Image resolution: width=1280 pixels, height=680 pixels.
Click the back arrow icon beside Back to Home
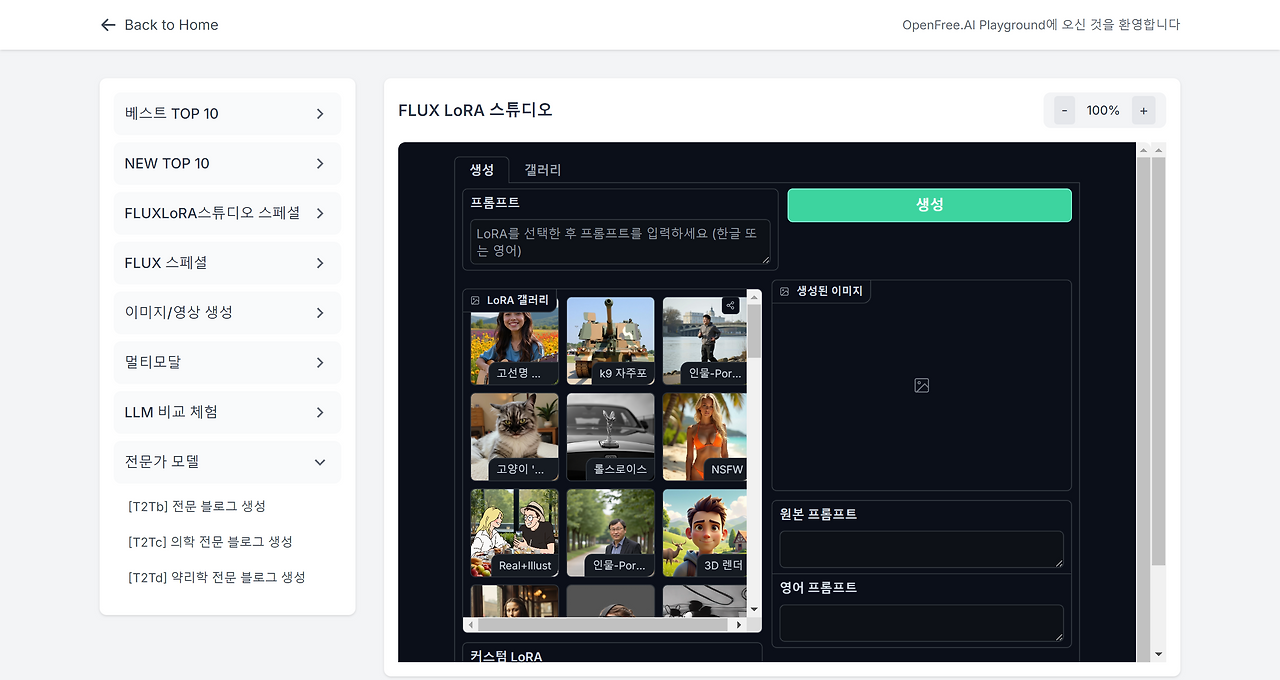108,25
